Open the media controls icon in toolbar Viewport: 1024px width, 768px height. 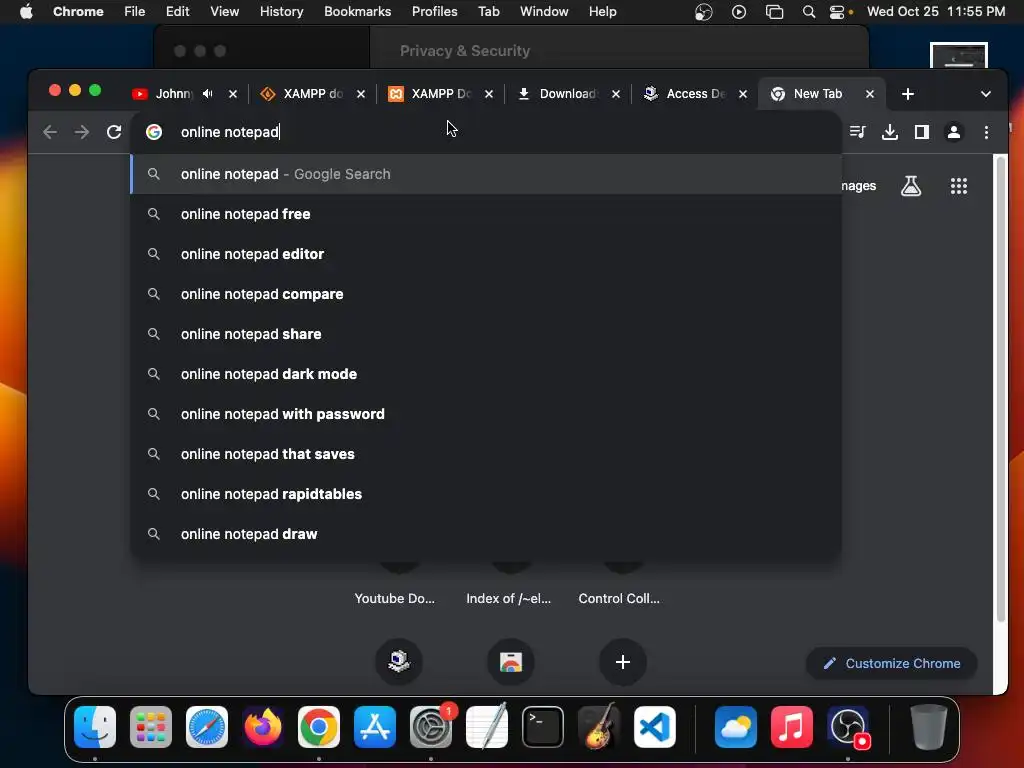pos(857,133)
